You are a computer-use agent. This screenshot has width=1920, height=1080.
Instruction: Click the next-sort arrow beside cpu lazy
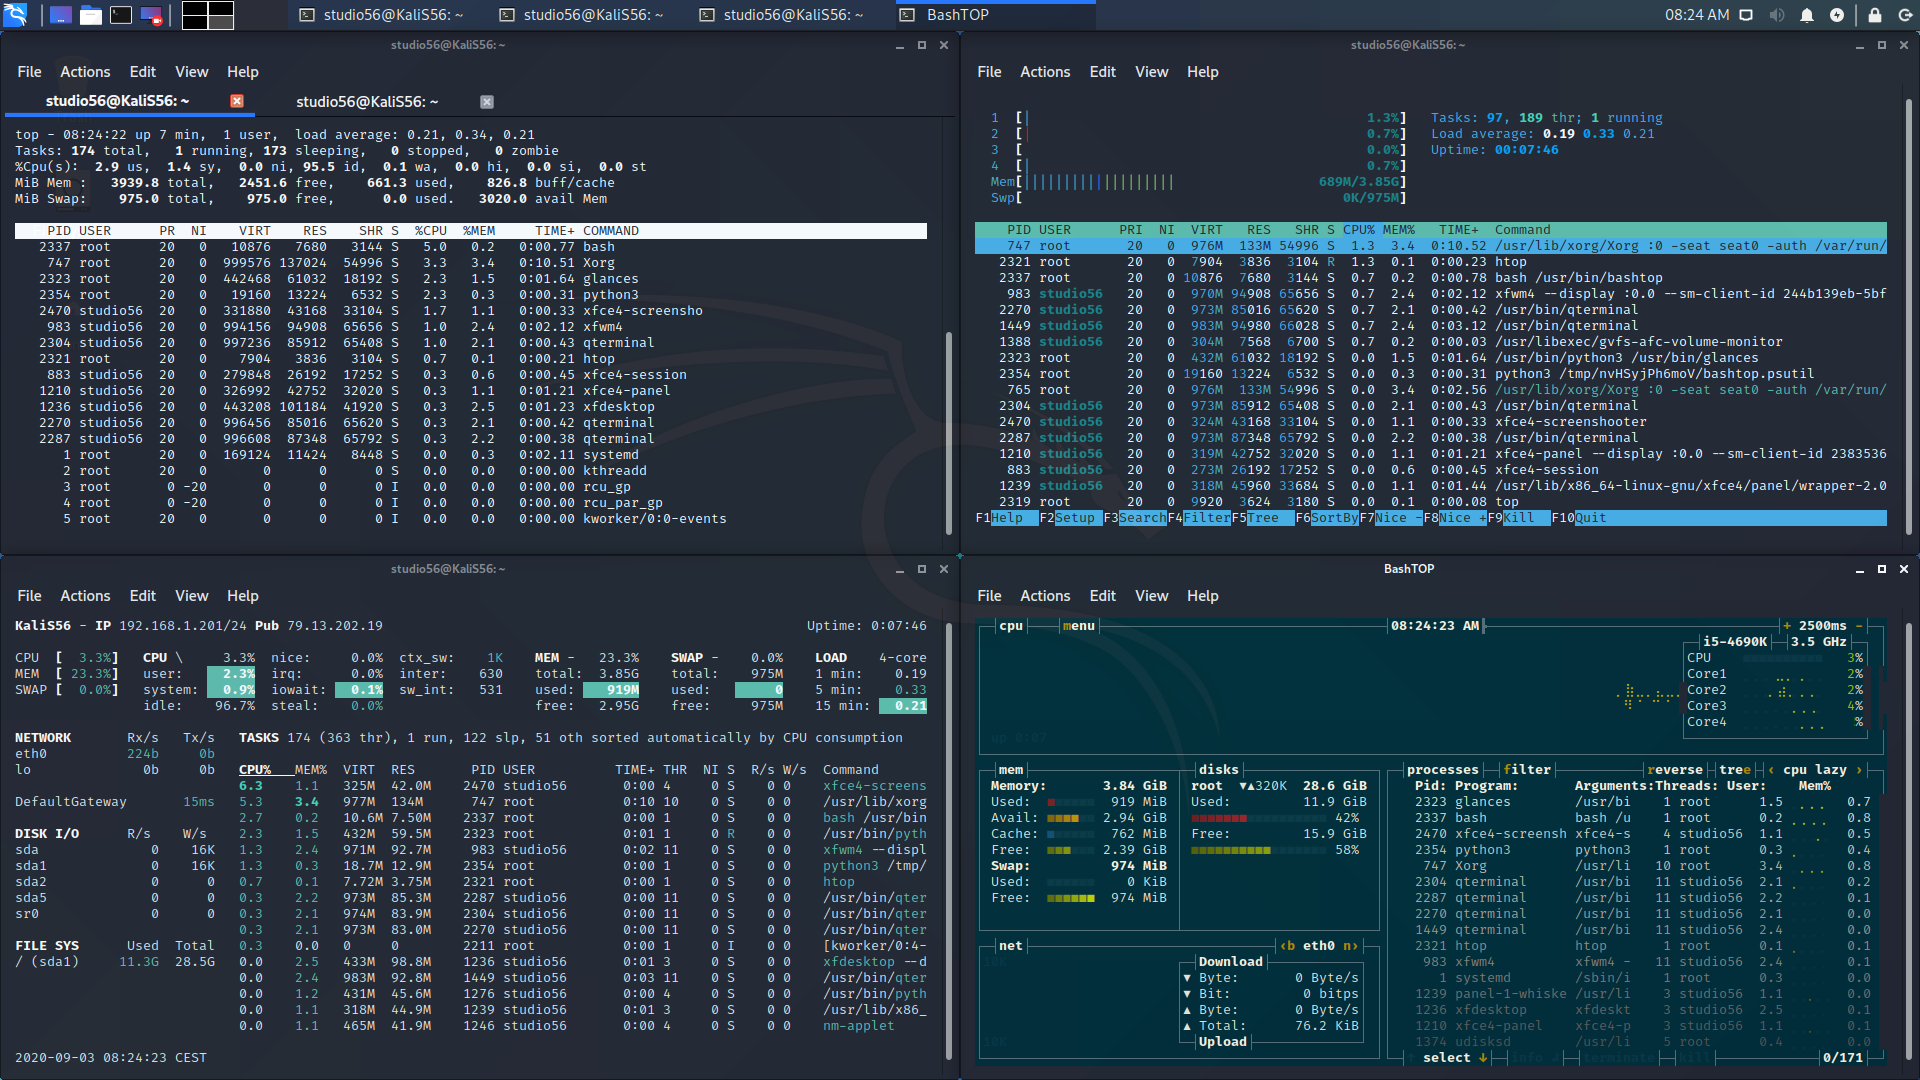tap(1858, 770)
